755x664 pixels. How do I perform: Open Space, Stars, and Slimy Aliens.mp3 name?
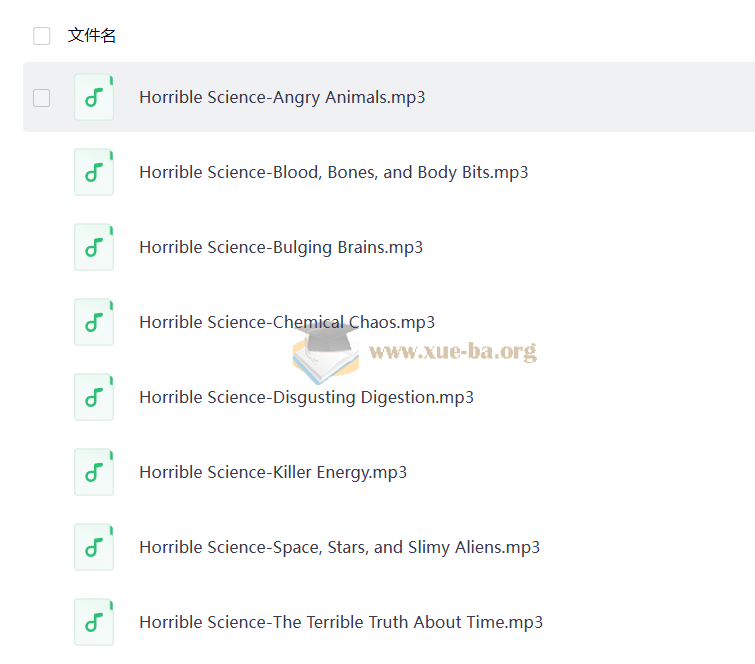339,547
